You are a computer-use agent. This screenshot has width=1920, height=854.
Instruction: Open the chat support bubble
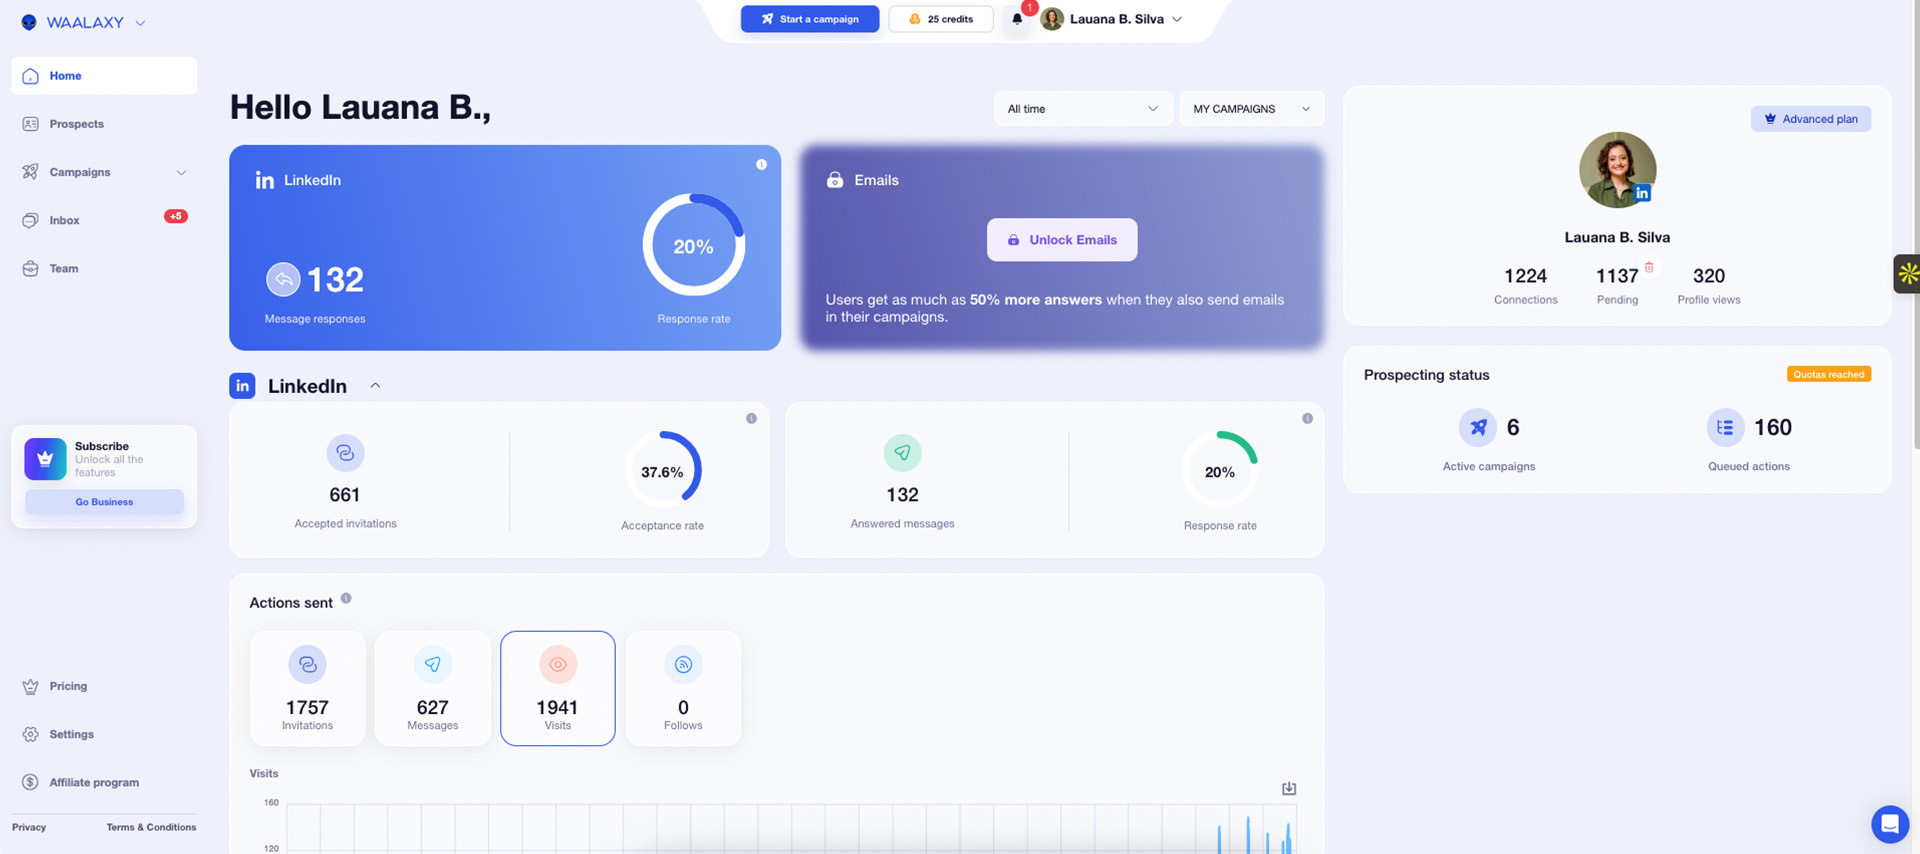point(1889,824)
